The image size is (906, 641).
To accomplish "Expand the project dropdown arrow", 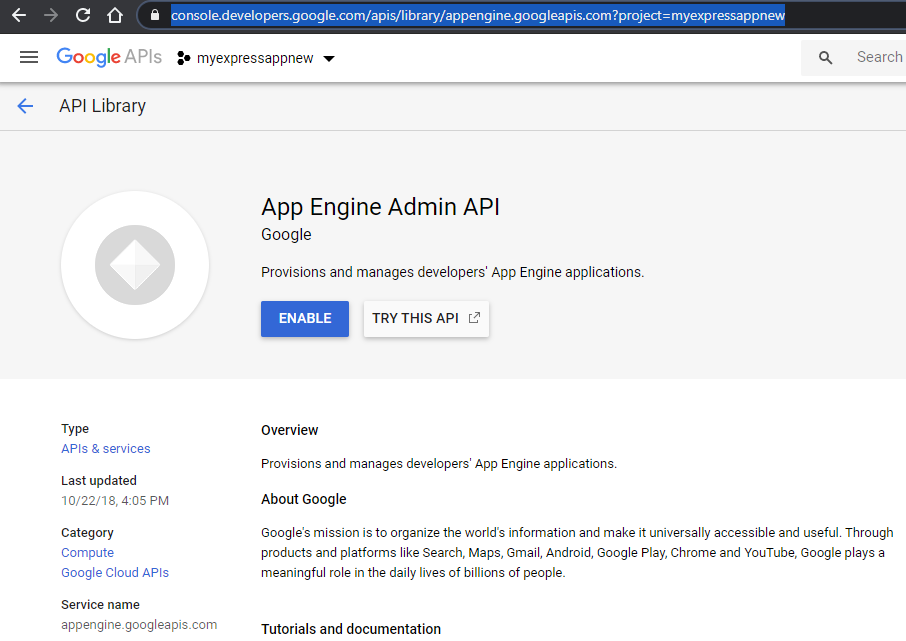I will (329, 58).
